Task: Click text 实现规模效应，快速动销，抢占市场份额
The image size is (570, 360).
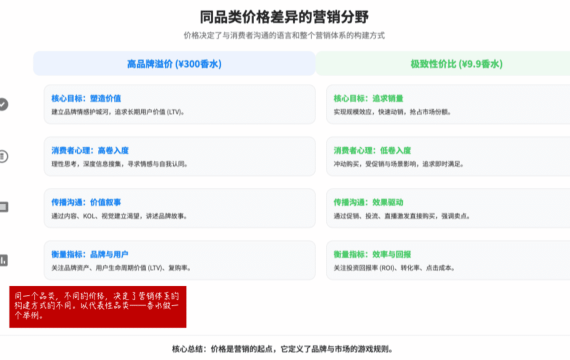Action: point(392,112)
